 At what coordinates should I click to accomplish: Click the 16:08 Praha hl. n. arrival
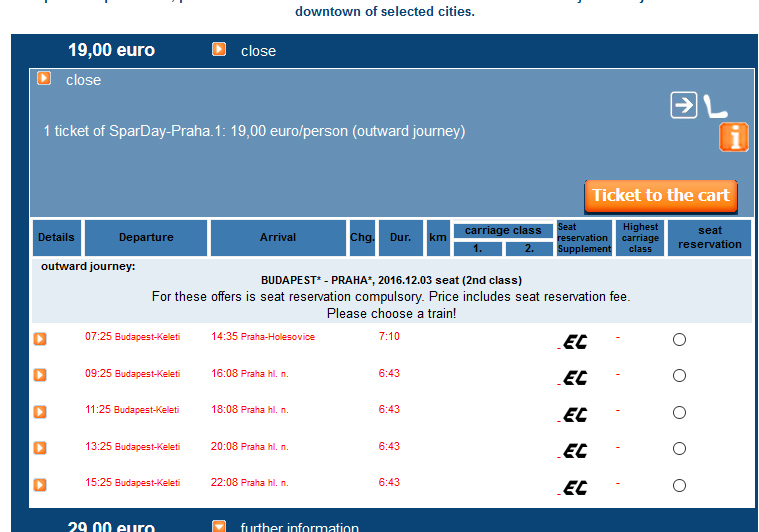point(250,373)
